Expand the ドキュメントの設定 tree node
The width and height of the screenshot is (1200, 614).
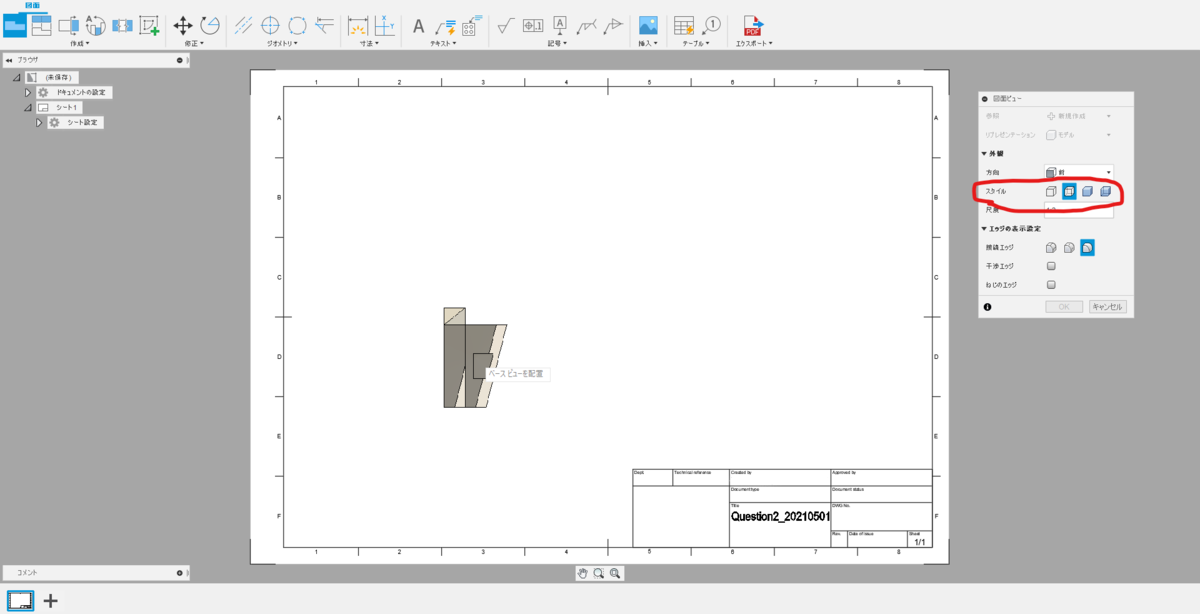29,92
